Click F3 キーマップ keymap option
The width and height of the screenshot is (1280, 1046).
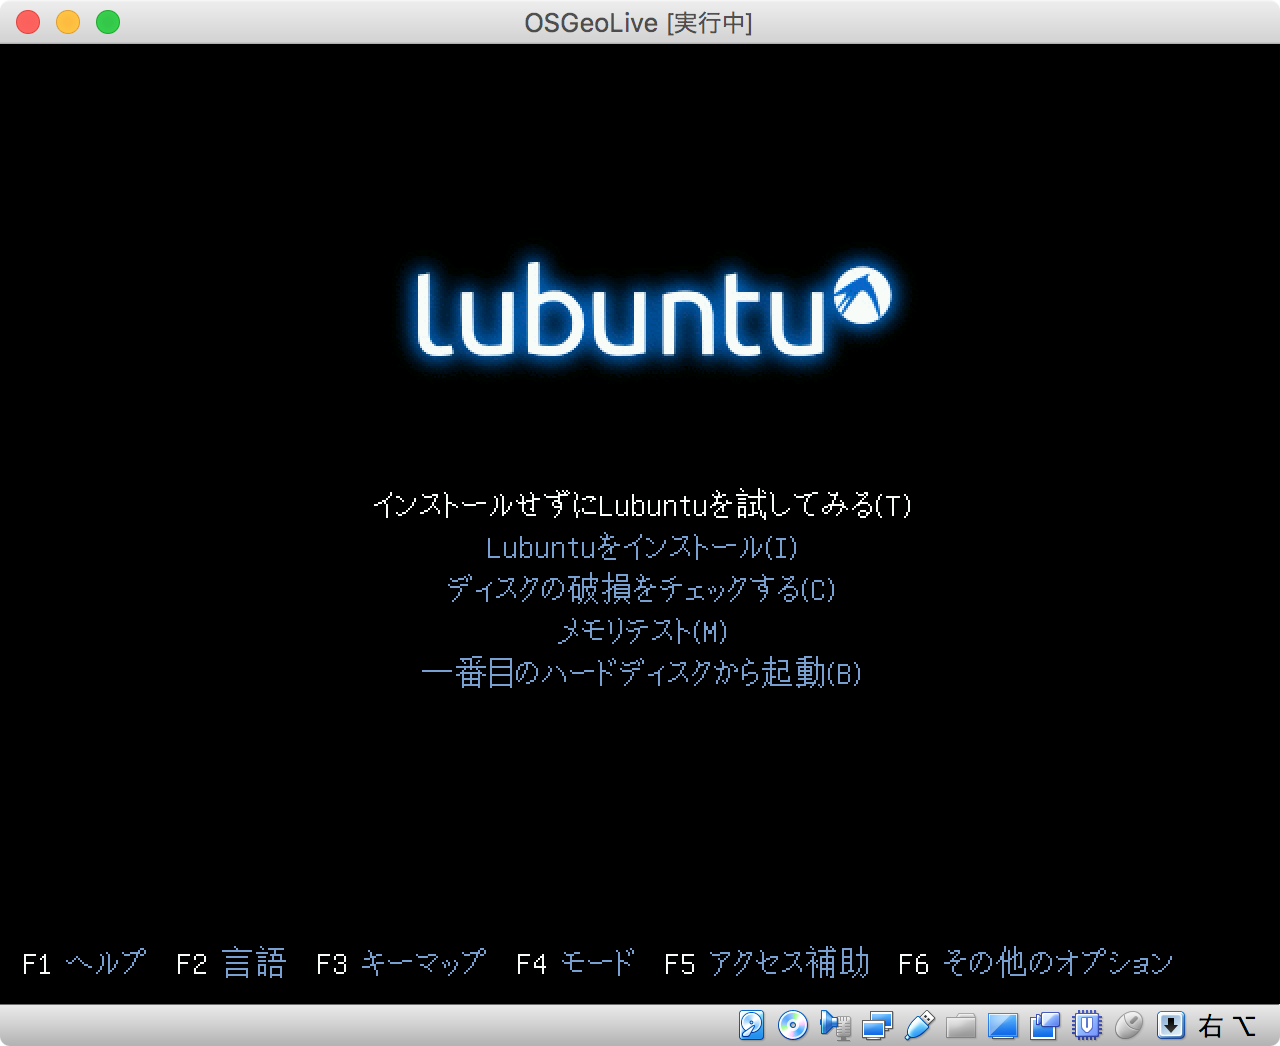click(401, 963)
